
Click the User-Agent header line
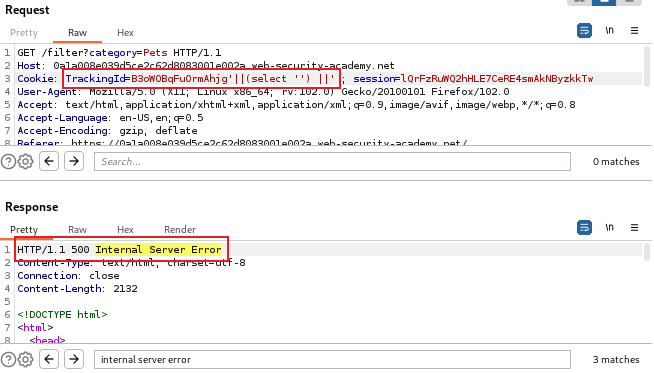(x=263, y=91)
